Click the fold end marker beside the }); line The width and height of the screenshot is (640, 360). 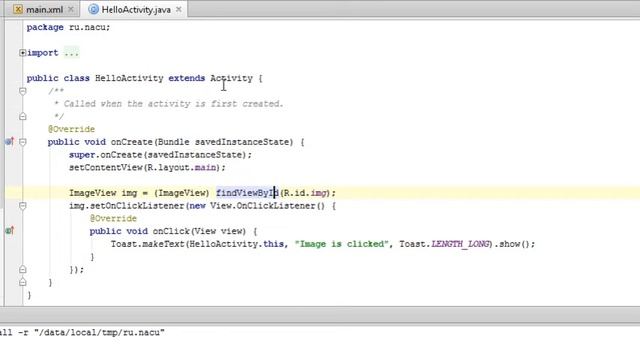22,269
